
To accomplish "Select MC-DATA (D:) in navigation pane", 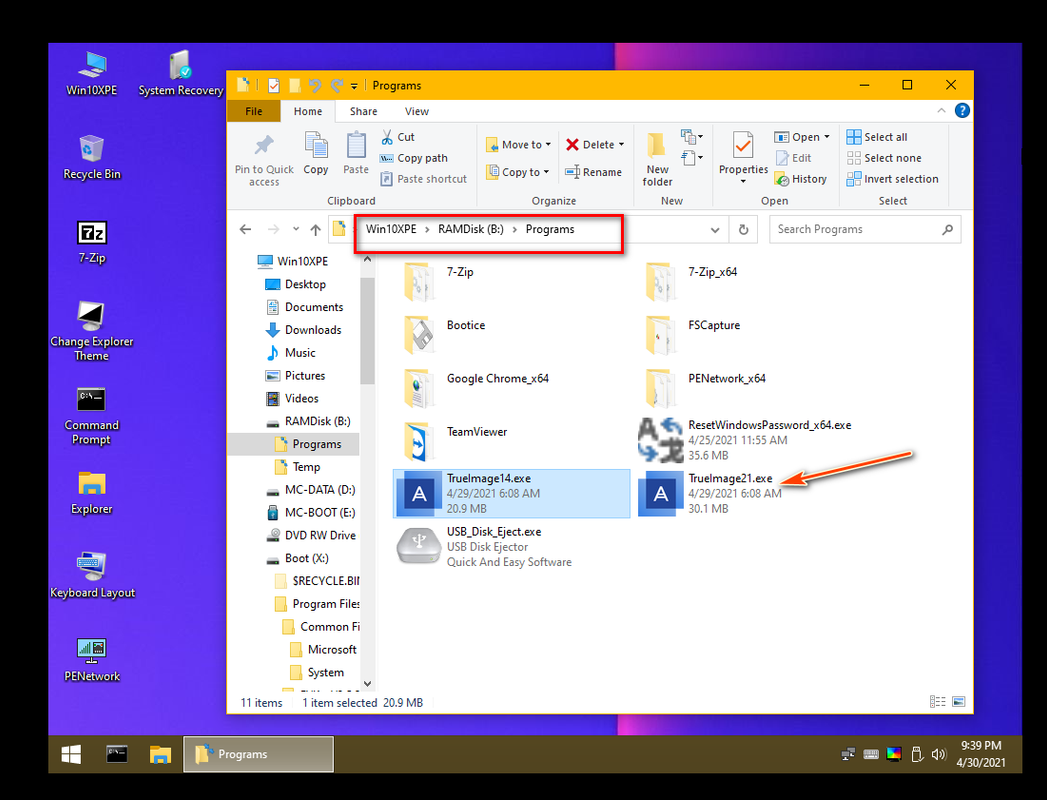I will [x=311, y=489].
